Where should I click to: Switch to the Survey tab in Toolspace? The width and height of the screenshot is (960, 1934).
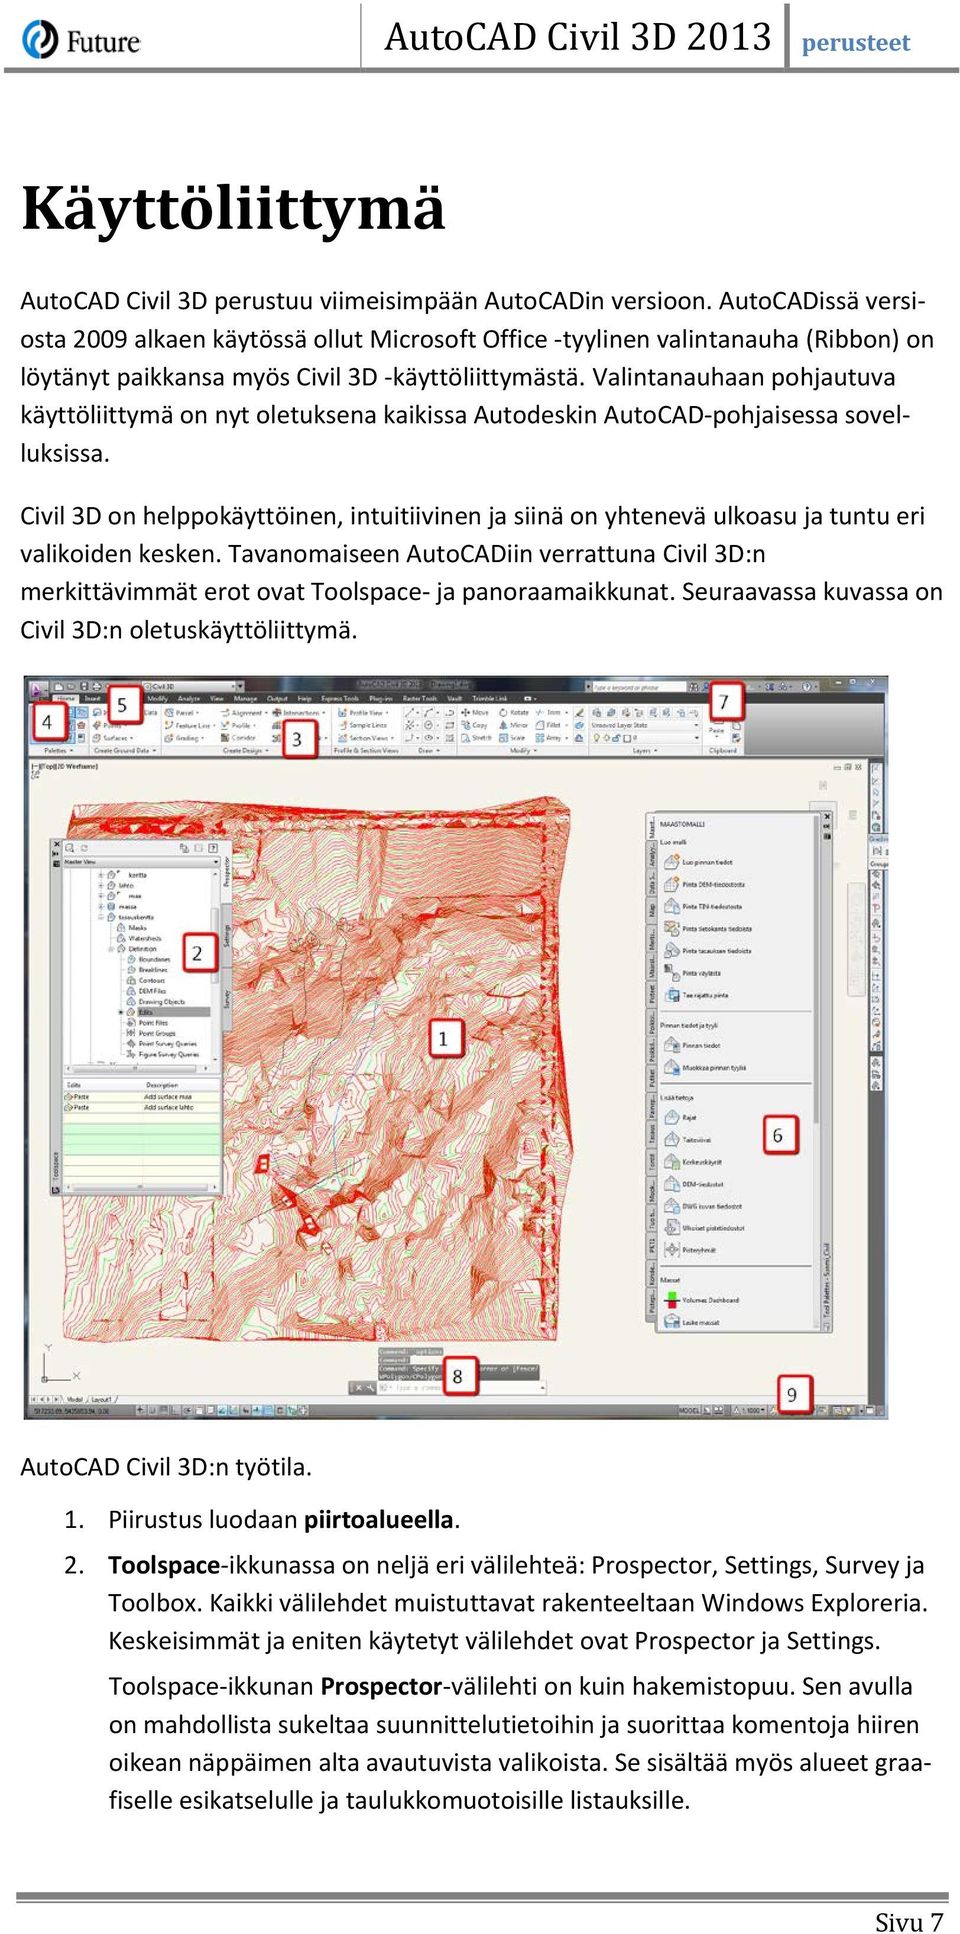(227, 999)
